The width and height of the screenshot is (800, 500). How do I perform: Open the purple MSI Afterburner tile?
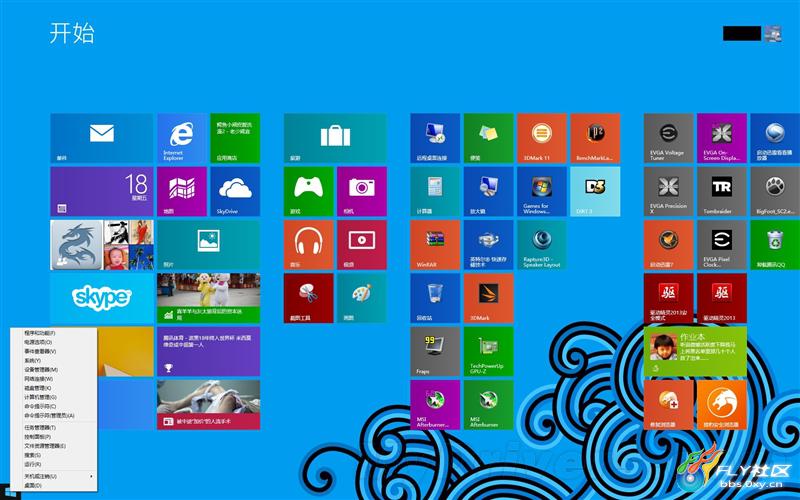[x=435, y=405]
